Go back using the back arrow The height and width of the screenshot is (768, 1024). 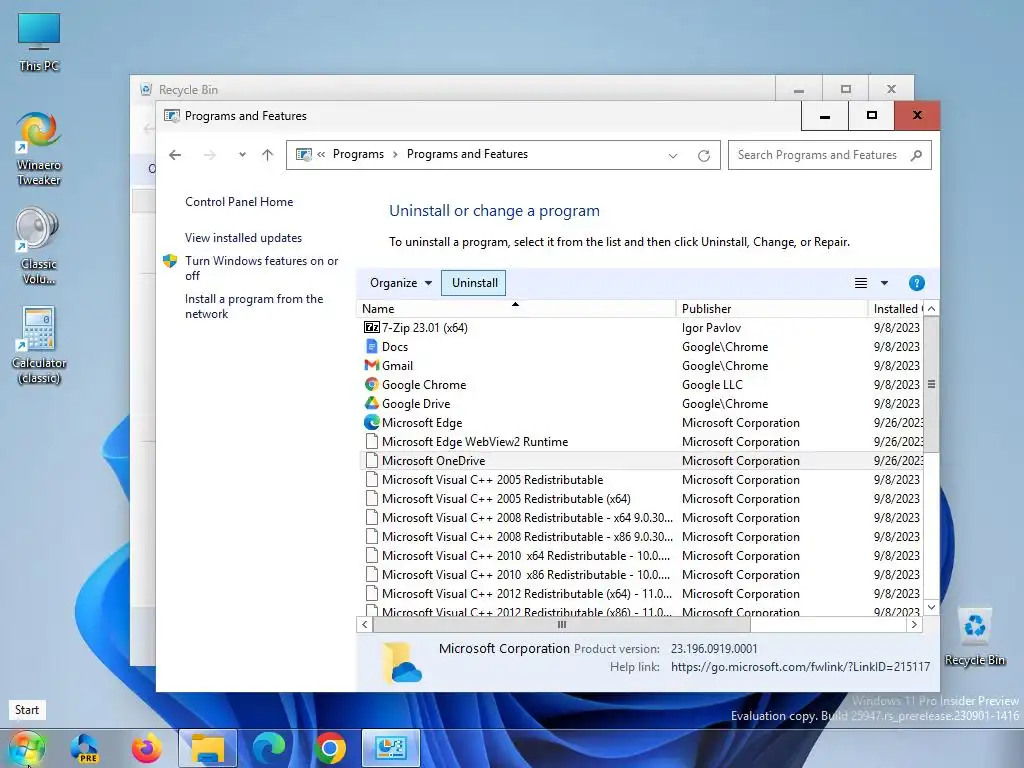(175, 155)
